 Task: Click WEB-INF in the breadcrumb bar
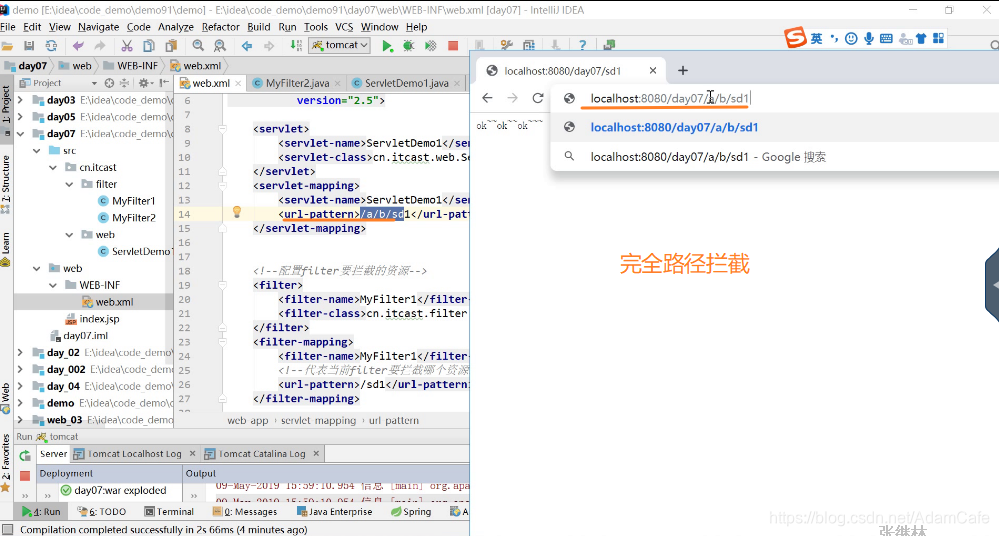pos(131,66)
